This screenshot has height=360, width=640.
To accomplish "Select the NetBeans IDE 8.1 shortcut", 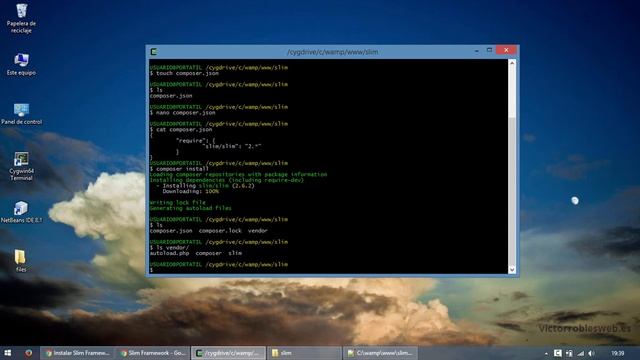I will (x=21, y=212).
